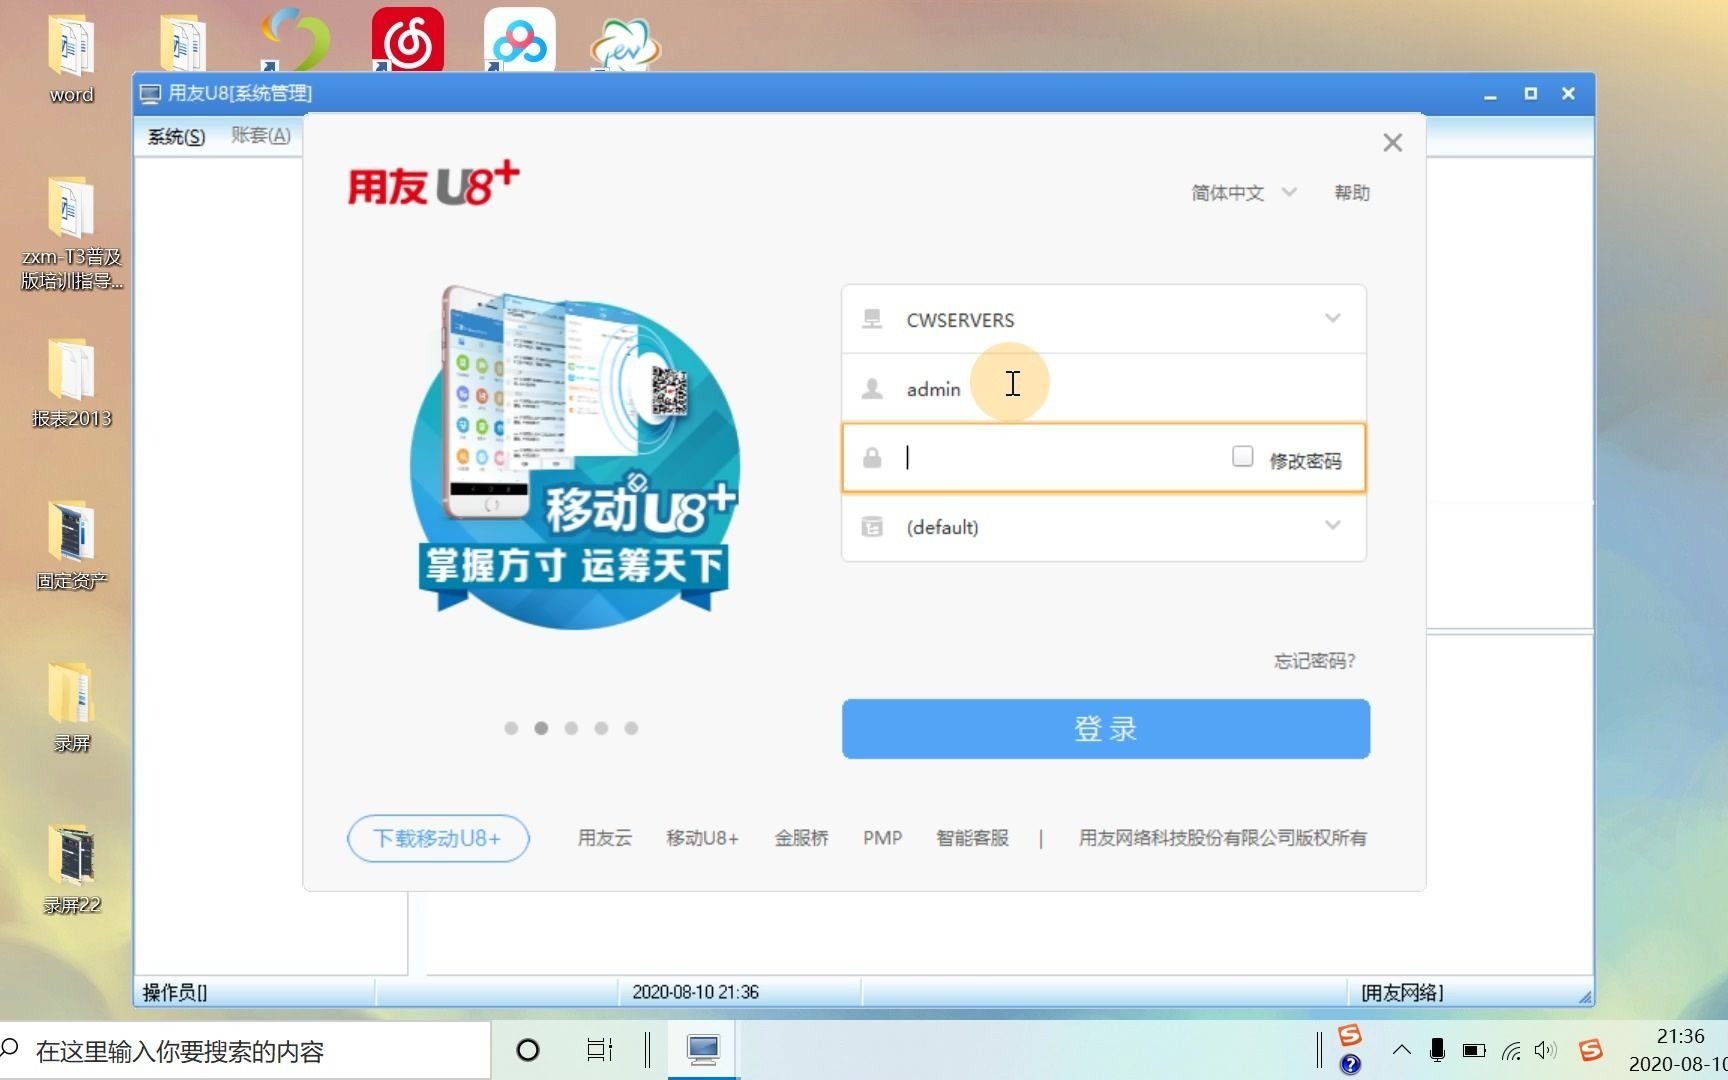Open the 金服桥 footer link
Image resolution: width=1728 pixels, height=1080 pixels.
click(x=801, y=838)
